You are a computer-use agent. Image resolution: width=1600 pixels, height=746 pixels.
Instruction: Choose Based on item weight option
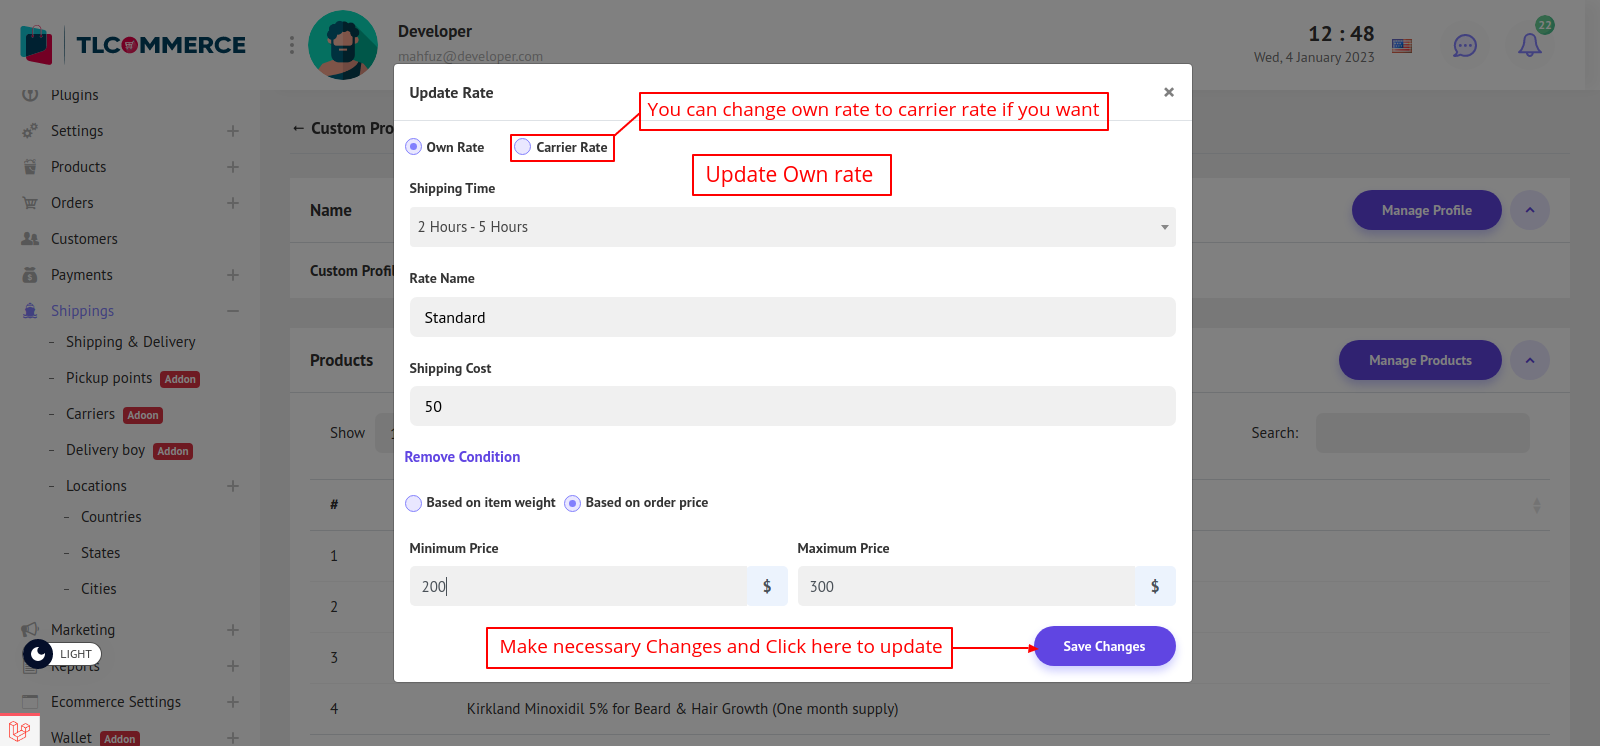tap(414, 503)
